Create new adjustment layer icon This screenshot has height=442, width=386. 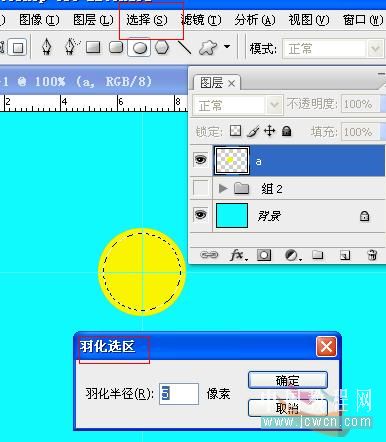pos(292,255)
